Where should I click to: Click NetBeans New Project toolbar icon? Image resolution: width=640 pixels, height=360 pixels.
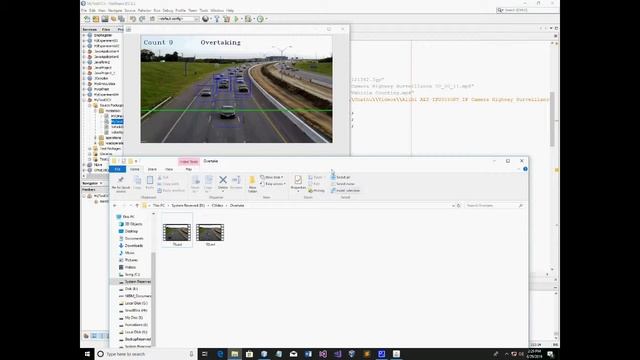(96, 19)
